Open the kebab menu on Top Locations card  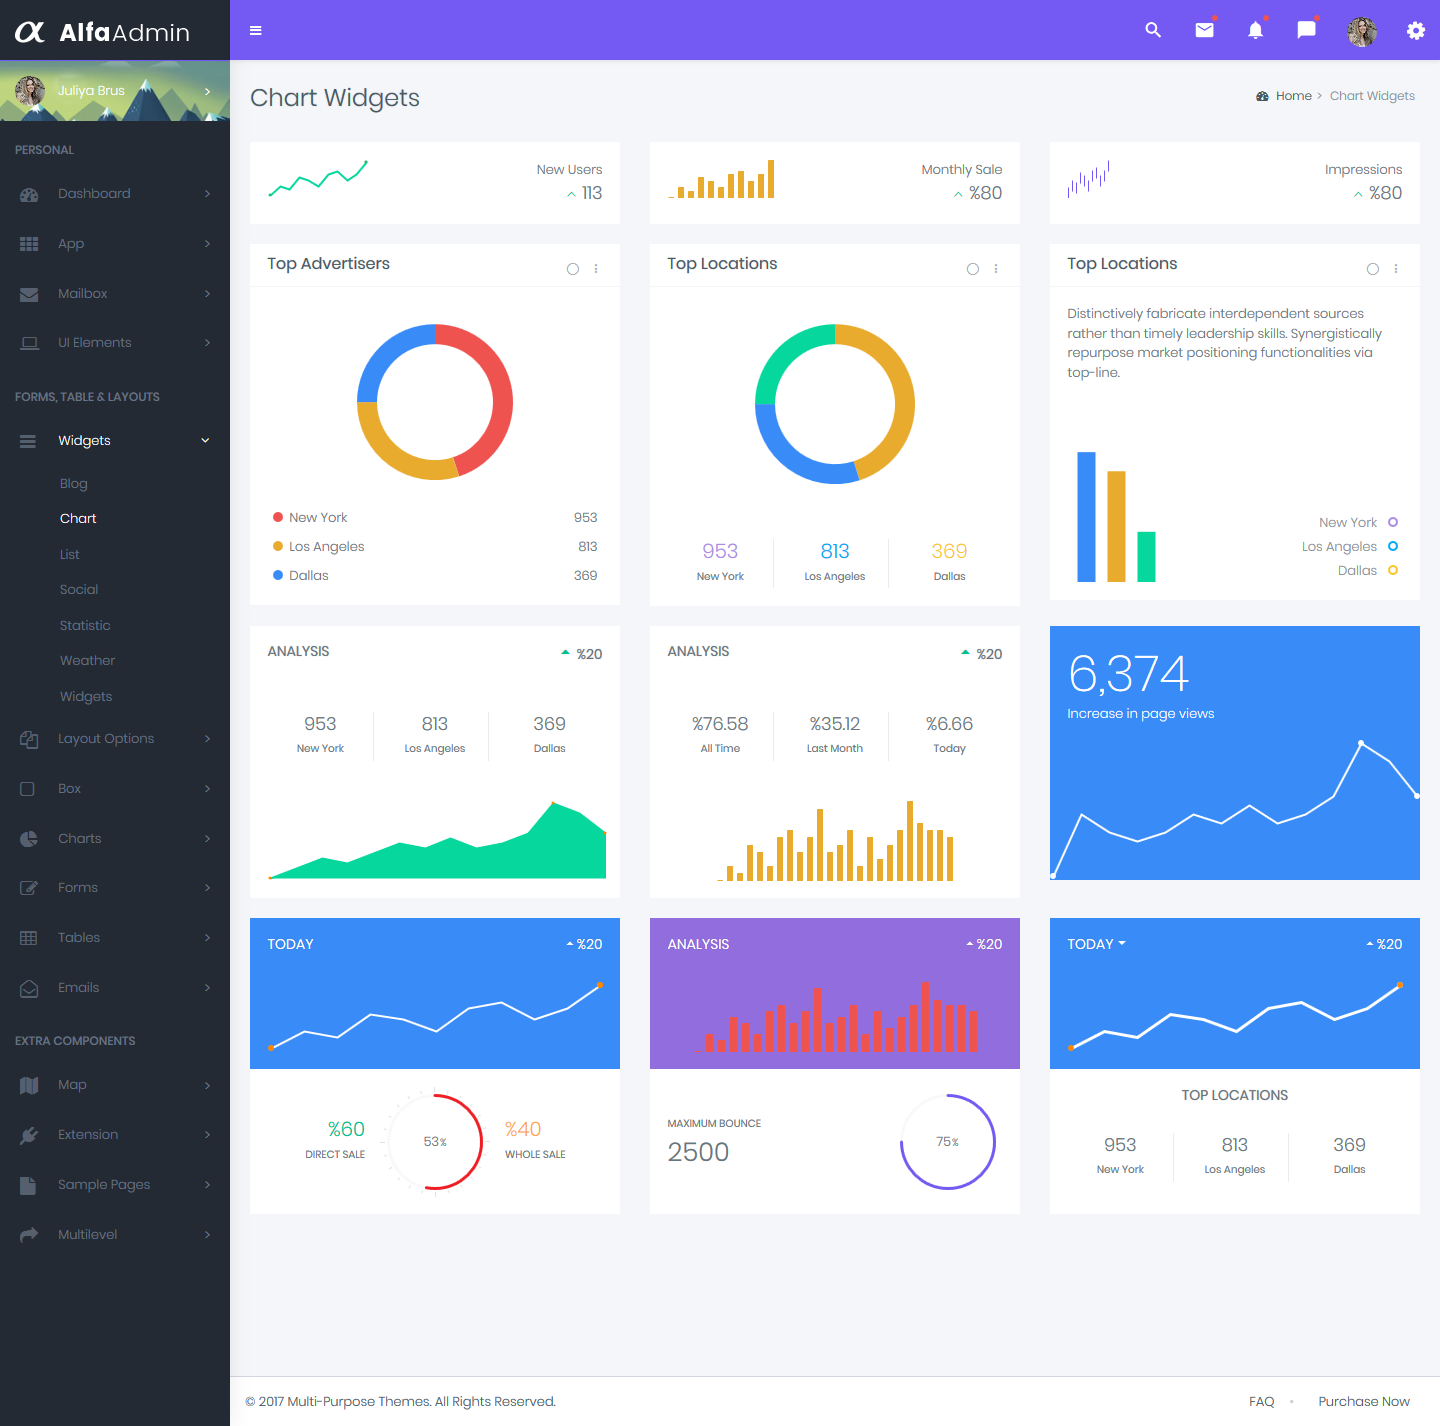tap(996, 268)
